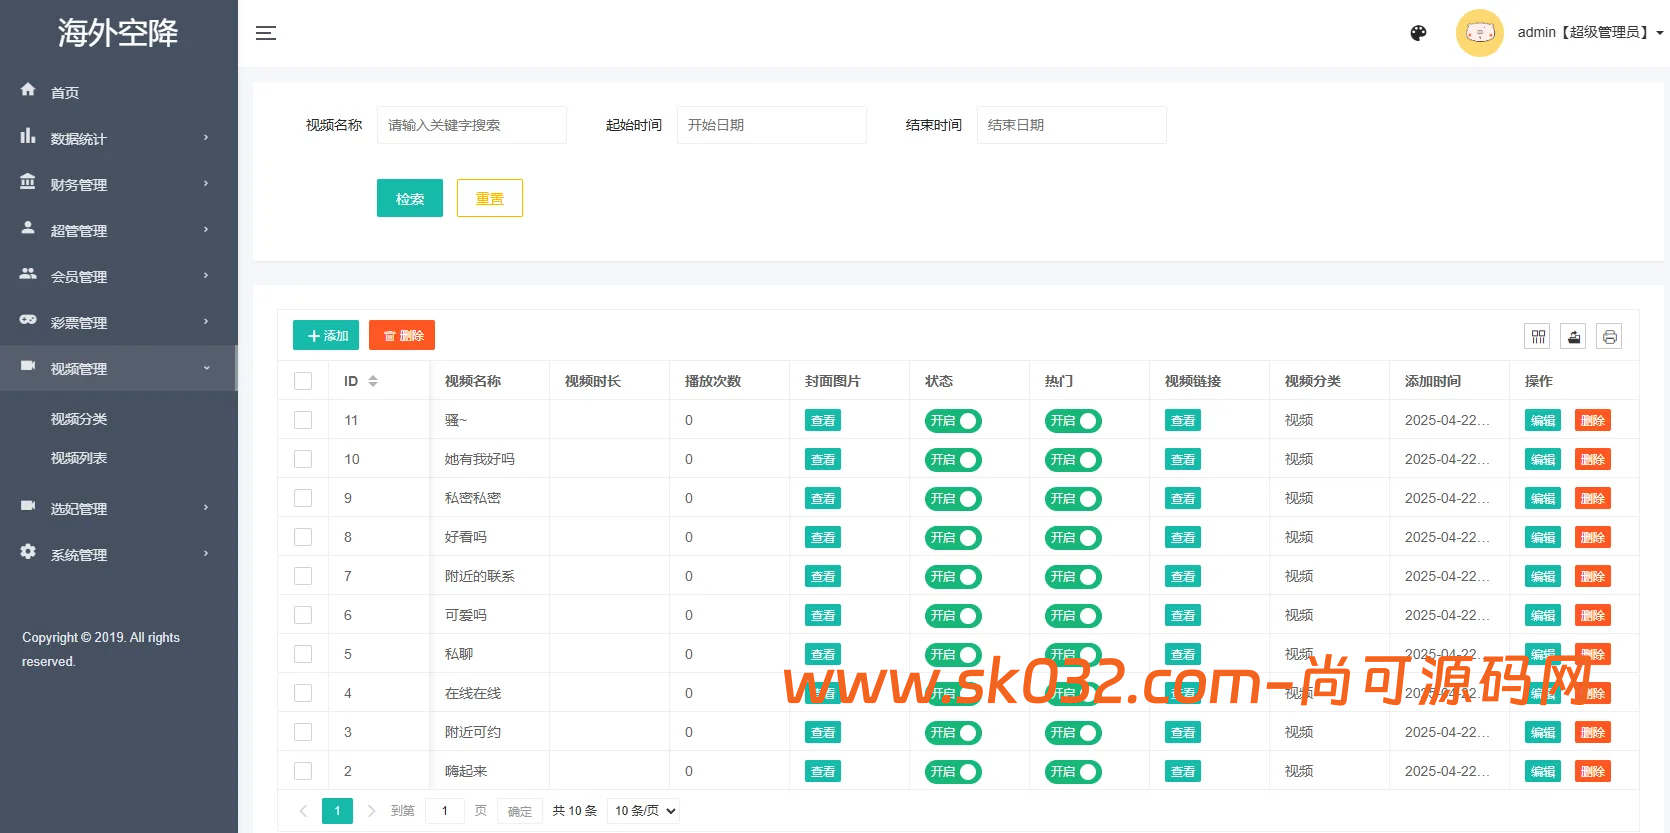Click the print table icon
Screen dimensions: 1670x833
pos(1609,336)
